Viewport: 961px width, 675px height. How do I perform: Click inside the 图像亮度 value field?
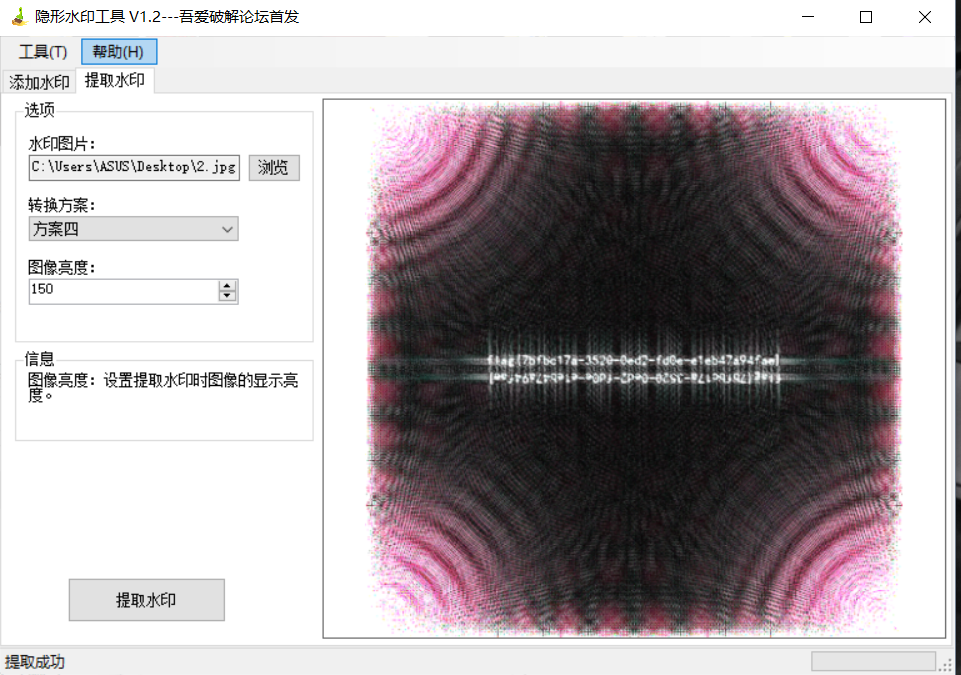pyautogui.click(x=123, y=291)
